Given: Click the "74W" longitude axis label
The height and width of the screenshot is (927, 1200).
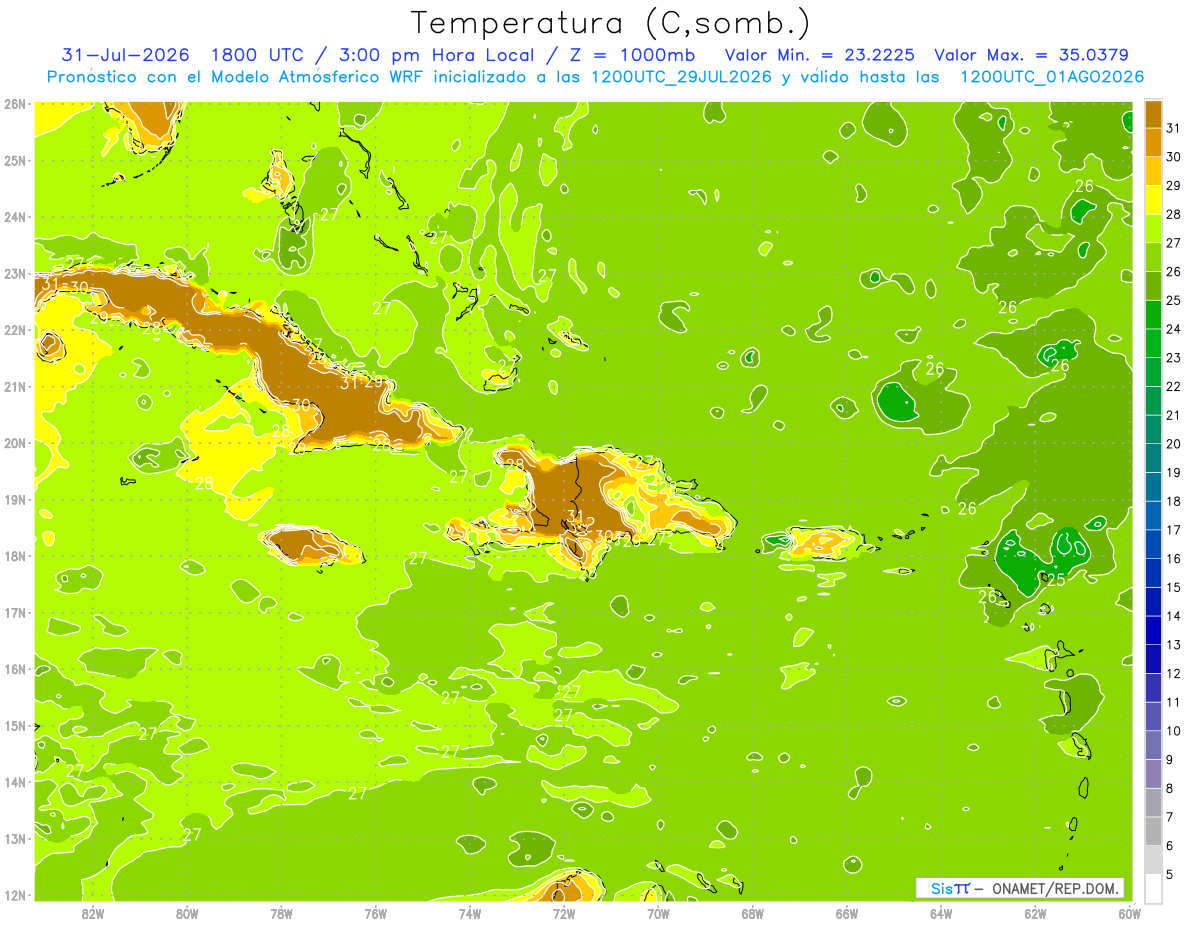Looking at the screenshot, I should tap(469, 913).
